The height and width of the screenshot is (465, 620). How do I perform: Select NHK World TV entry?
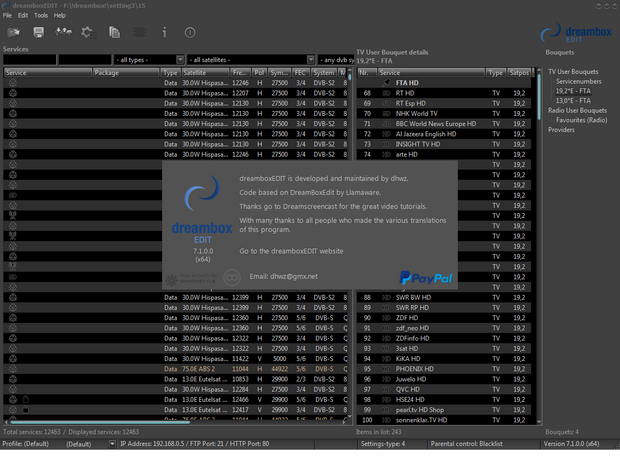click(x=444, y=113)
